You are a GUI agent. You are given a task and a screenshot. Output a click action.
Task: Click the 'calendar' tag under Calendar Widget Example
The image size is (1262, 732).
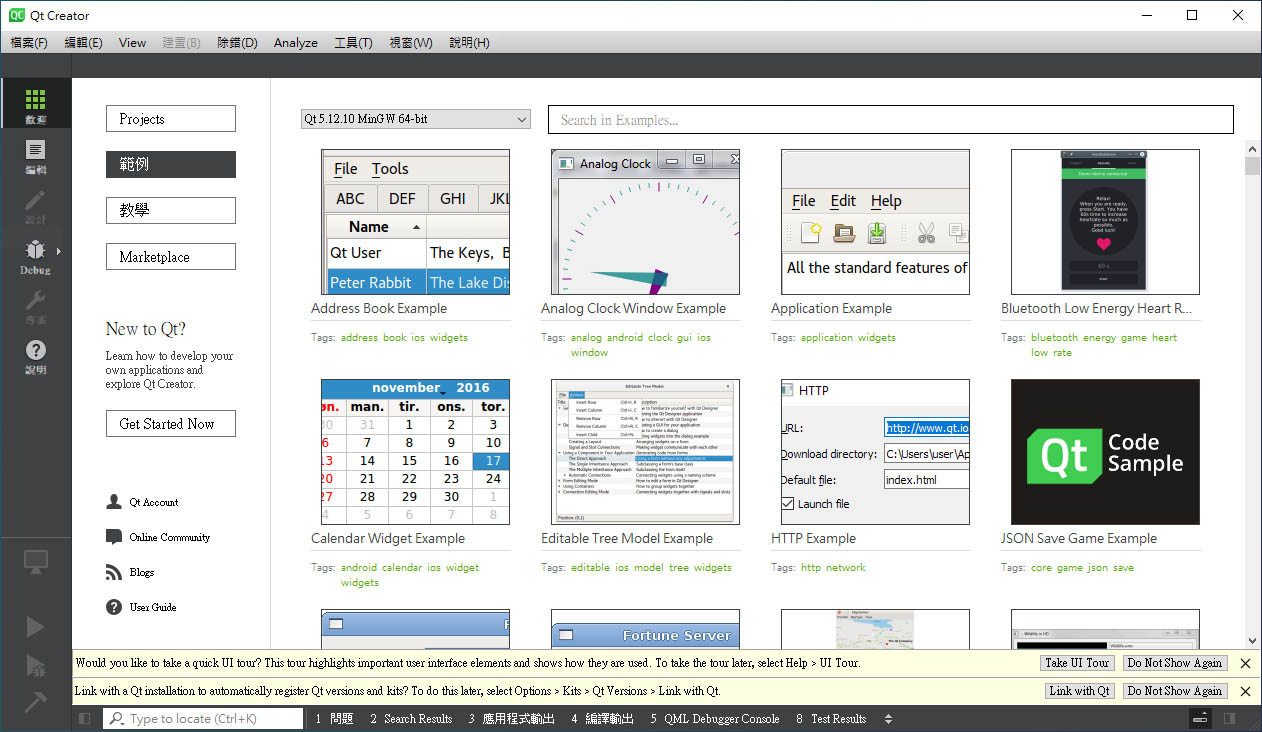coord(402,568)
